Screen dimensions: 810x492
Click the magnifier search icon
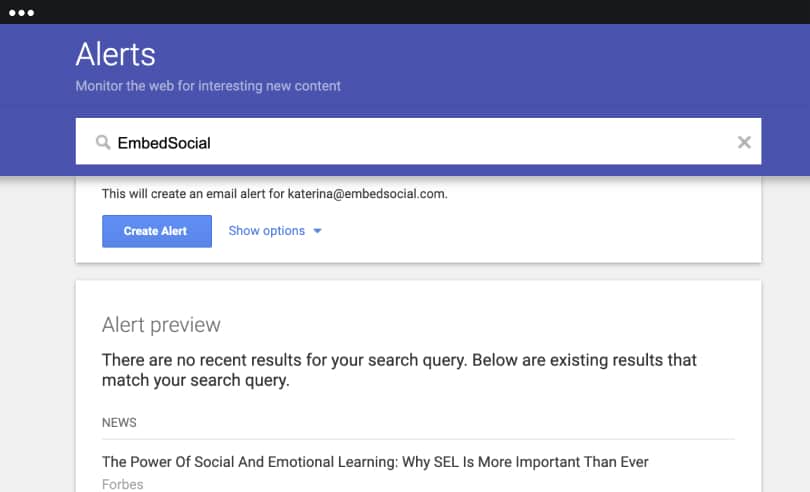[103, 142]
